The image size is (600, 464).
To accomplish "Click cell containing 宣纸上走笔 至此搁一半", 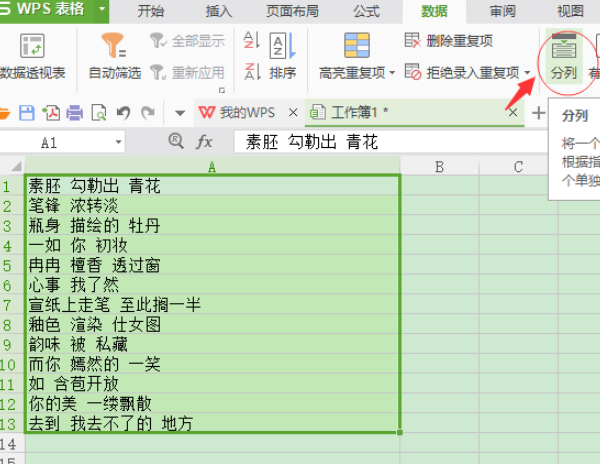I will coord(212,305).
